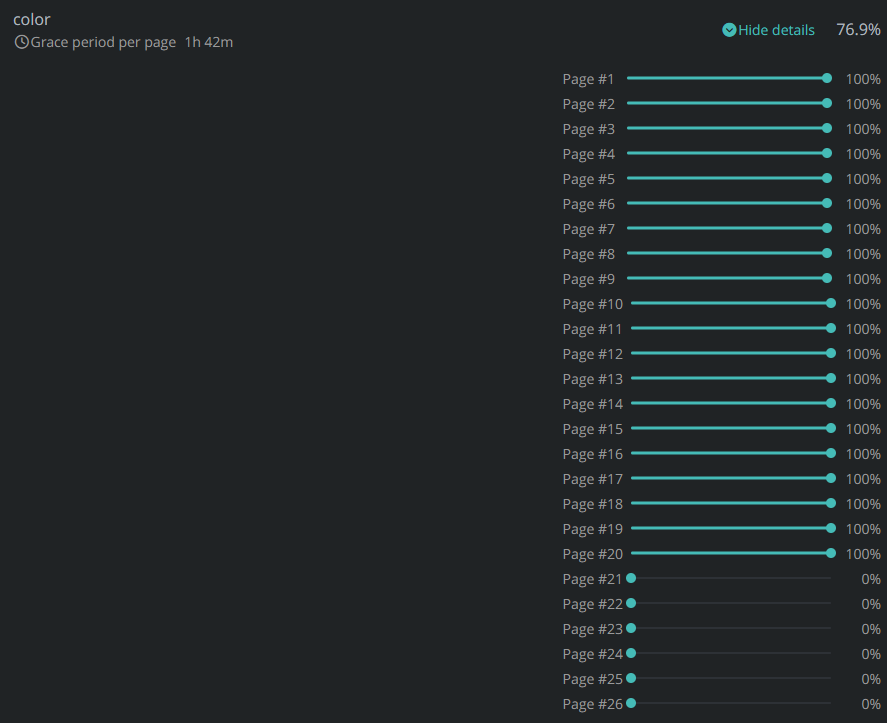Click the 100% value for Page #1
This screenshot has height=723, width=887.
(863, 79)
